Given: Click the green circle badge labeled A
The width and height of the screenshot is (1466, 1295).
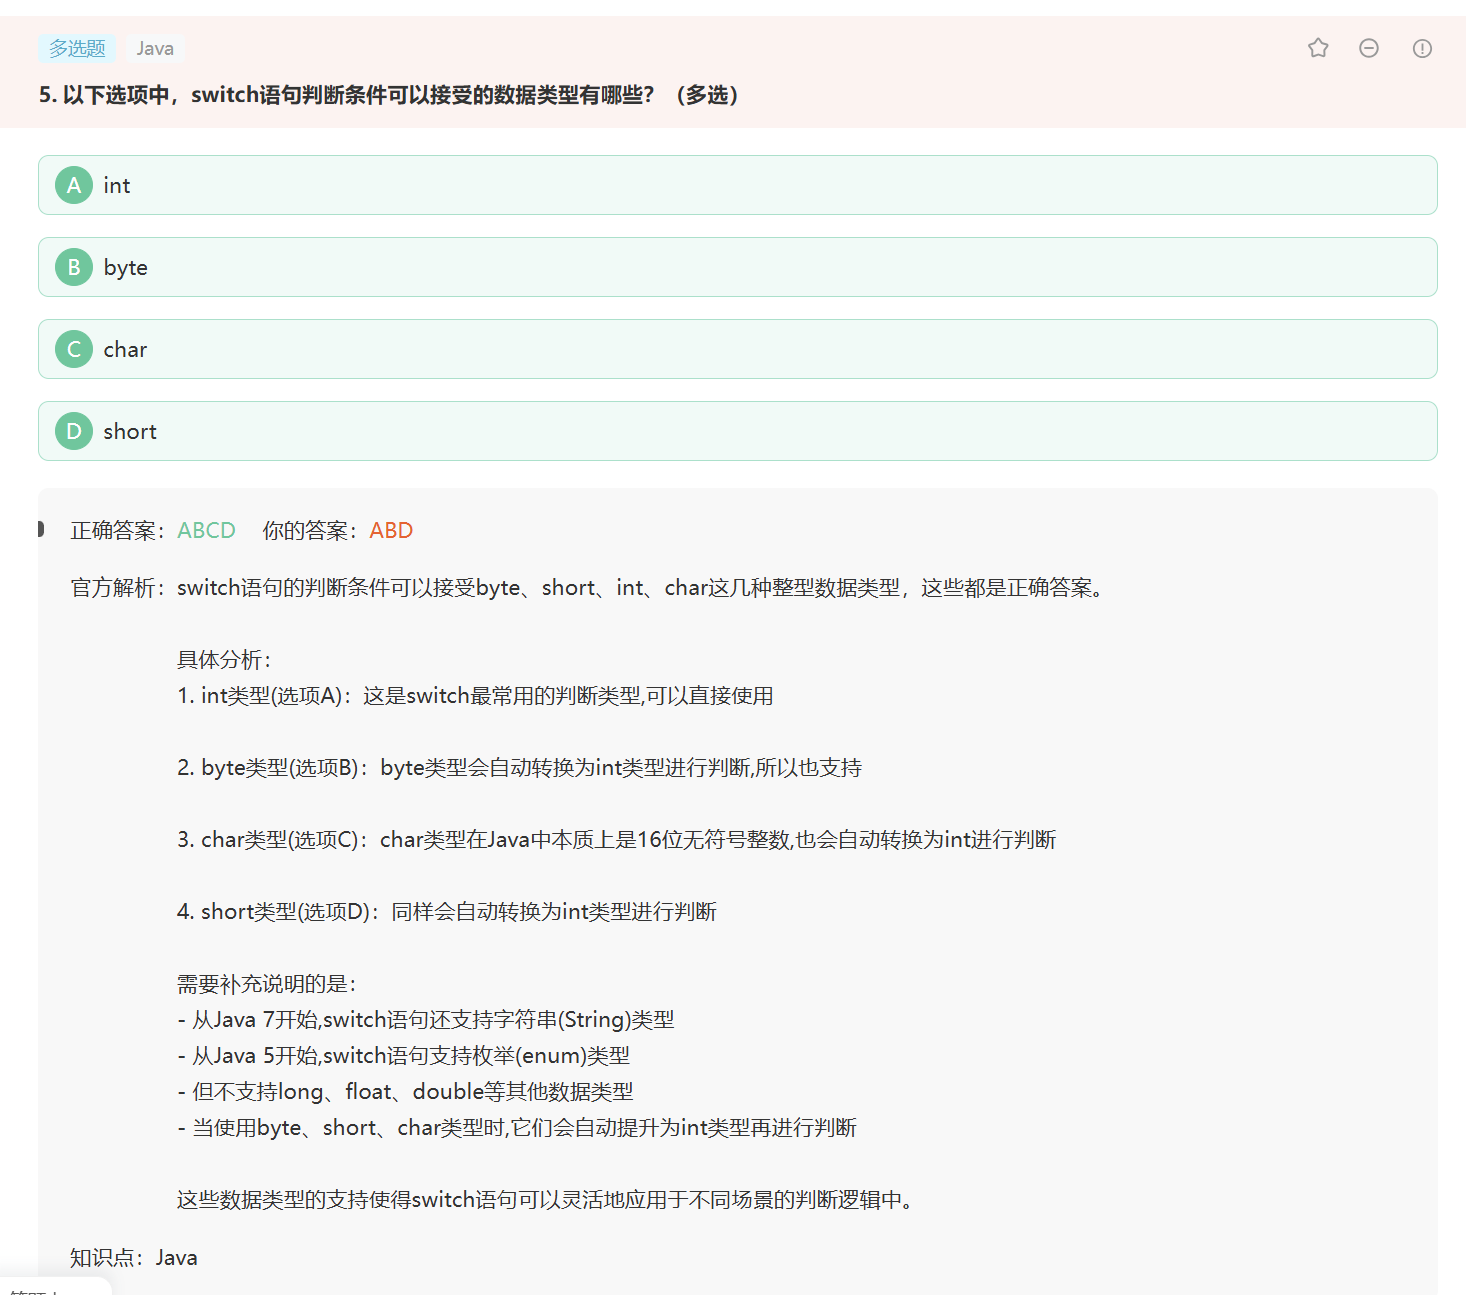Looking at the screenshot, I should [x=73, y=185].
